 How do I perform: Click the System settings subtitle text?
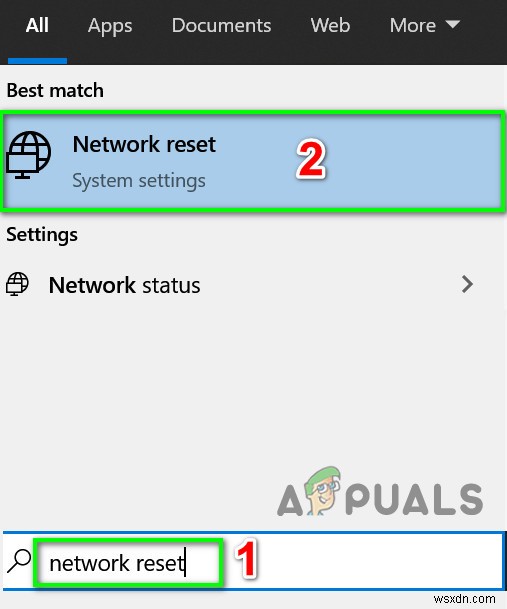pos(139,181)
